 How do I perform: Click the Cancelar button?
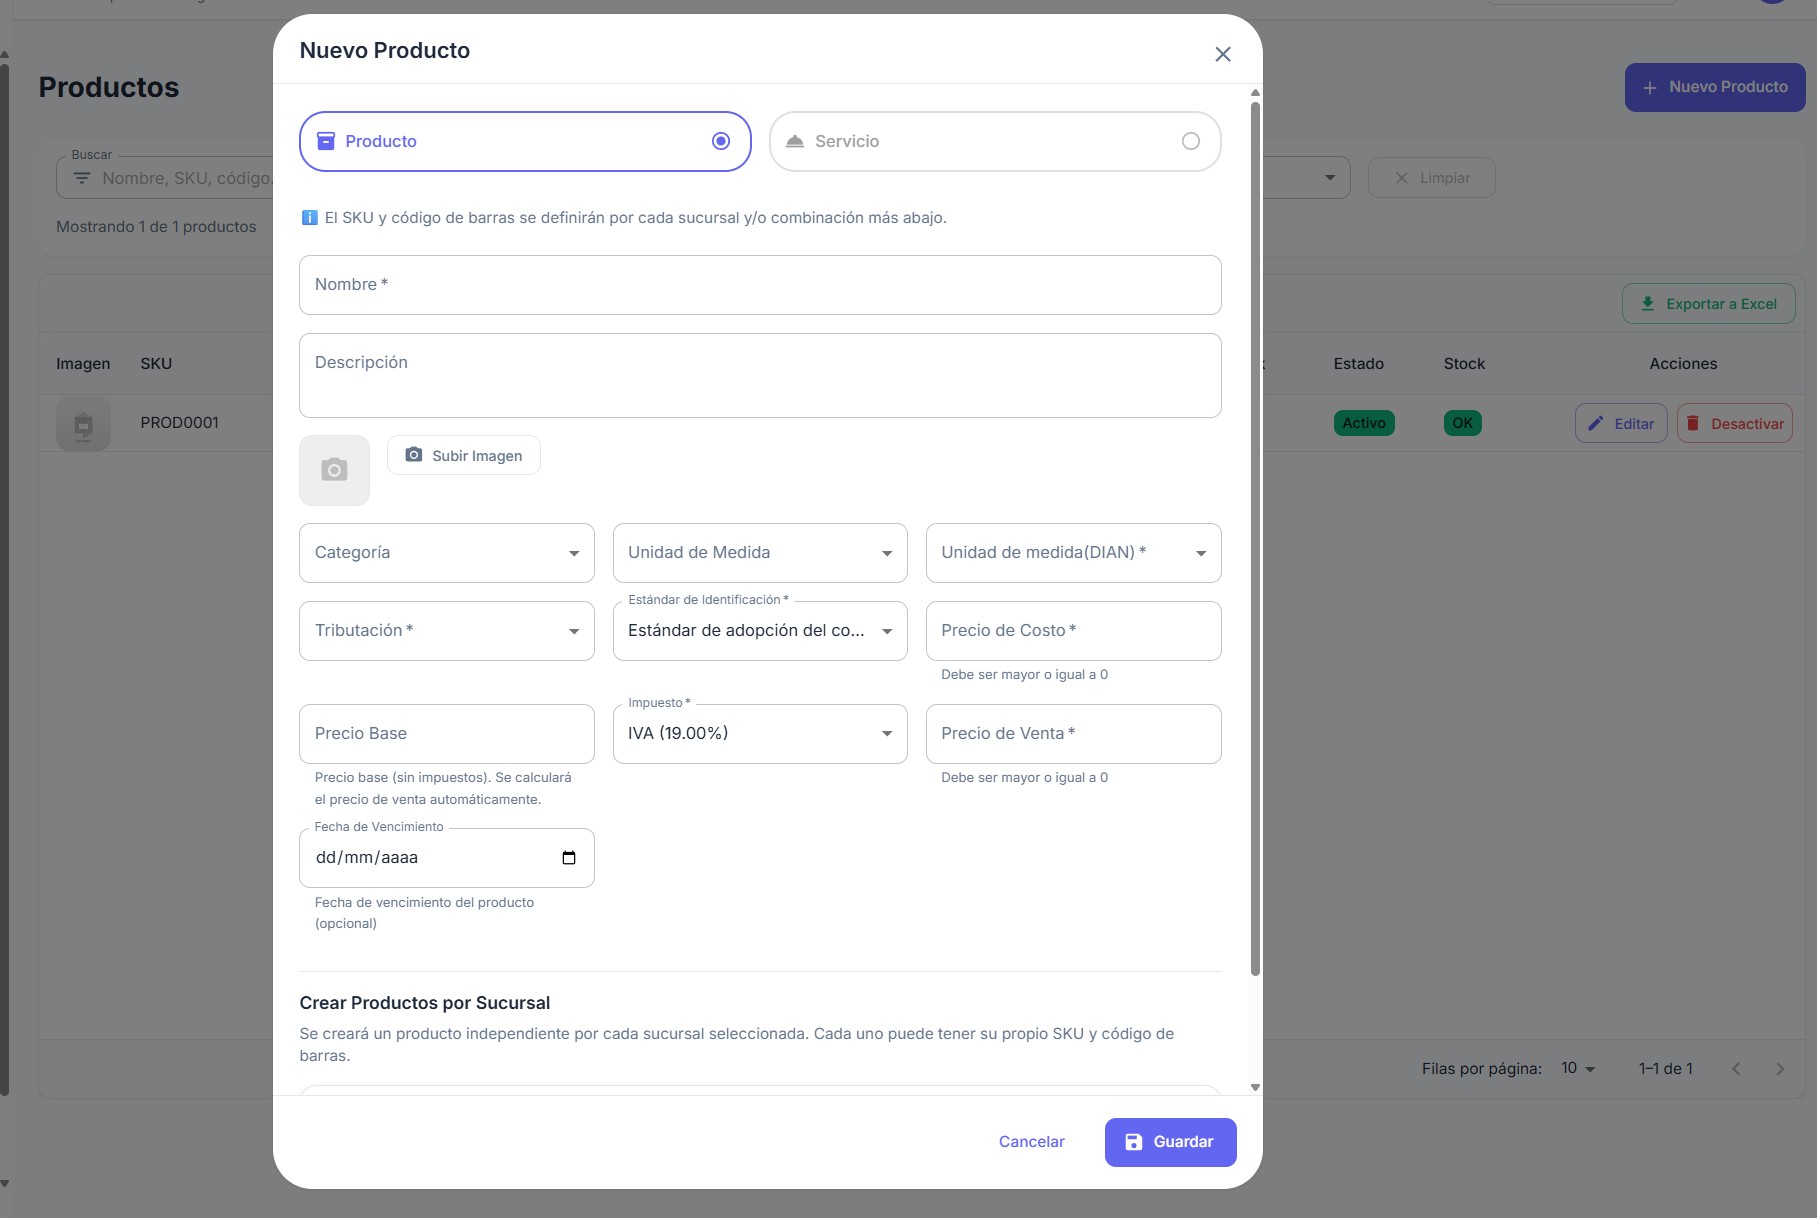point(1031,1141)
